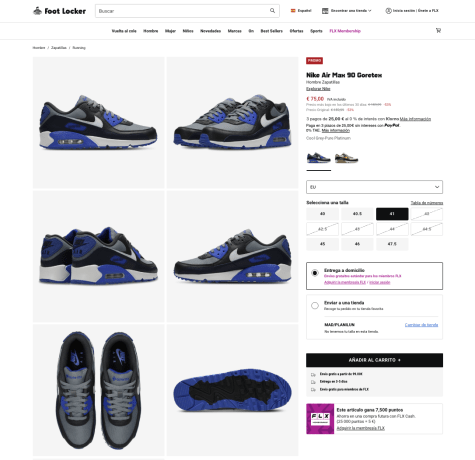Select the Entrega a domicilio option
This screenshot has height=460, width=475.
(x=315, y=273)
